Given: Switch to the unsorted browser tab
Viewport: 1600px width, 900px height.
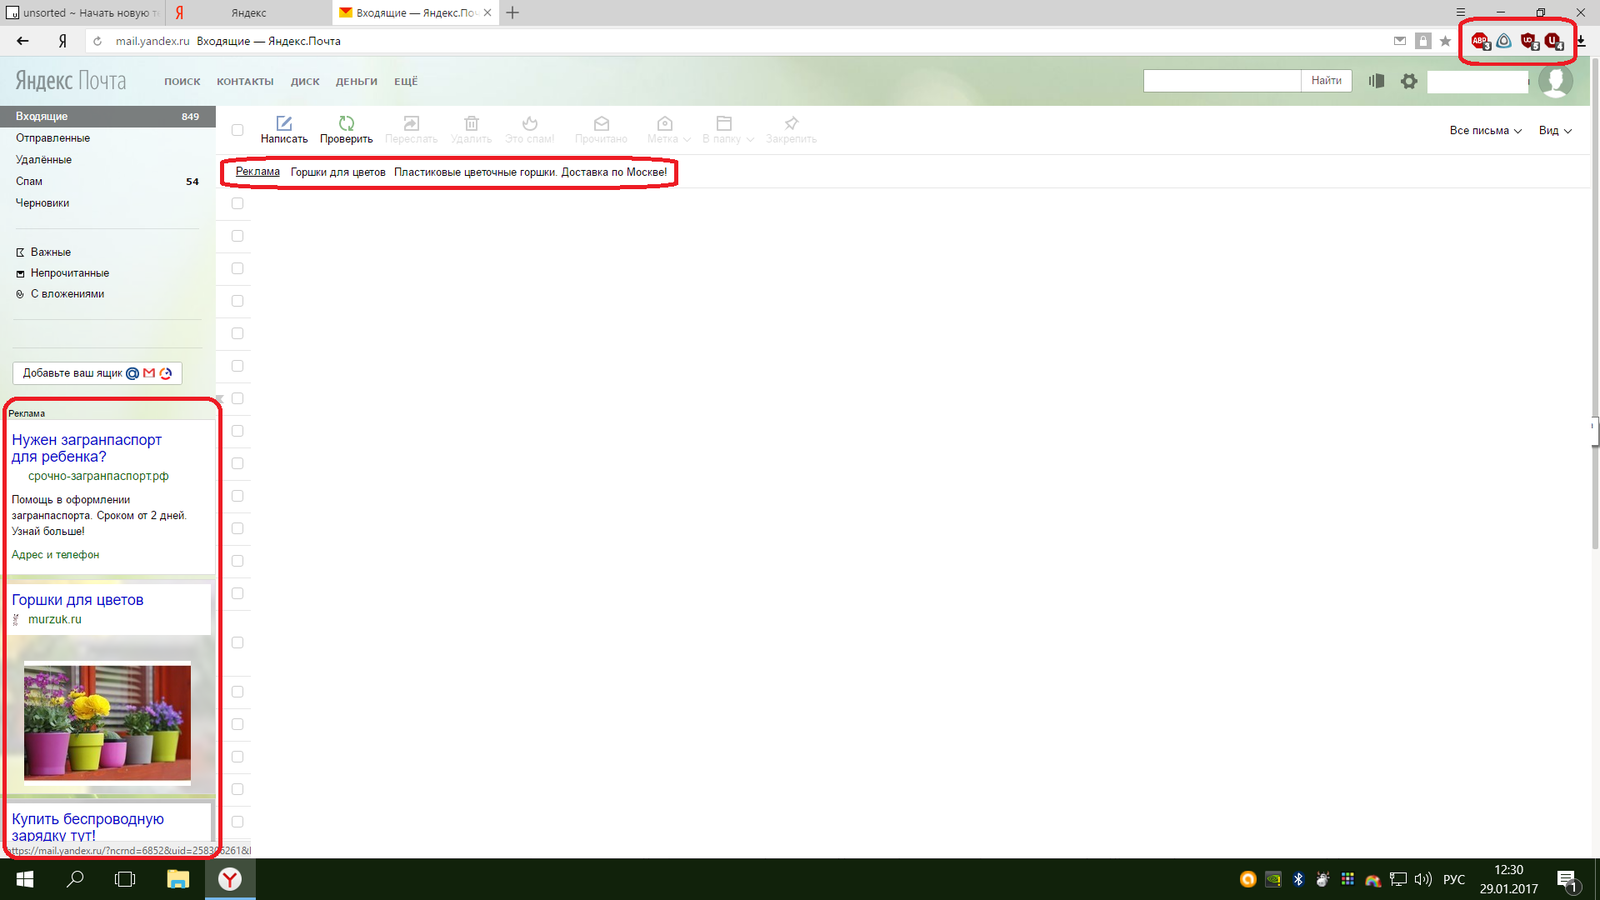Looking at the screenshot, I should [x=81, y=13].
